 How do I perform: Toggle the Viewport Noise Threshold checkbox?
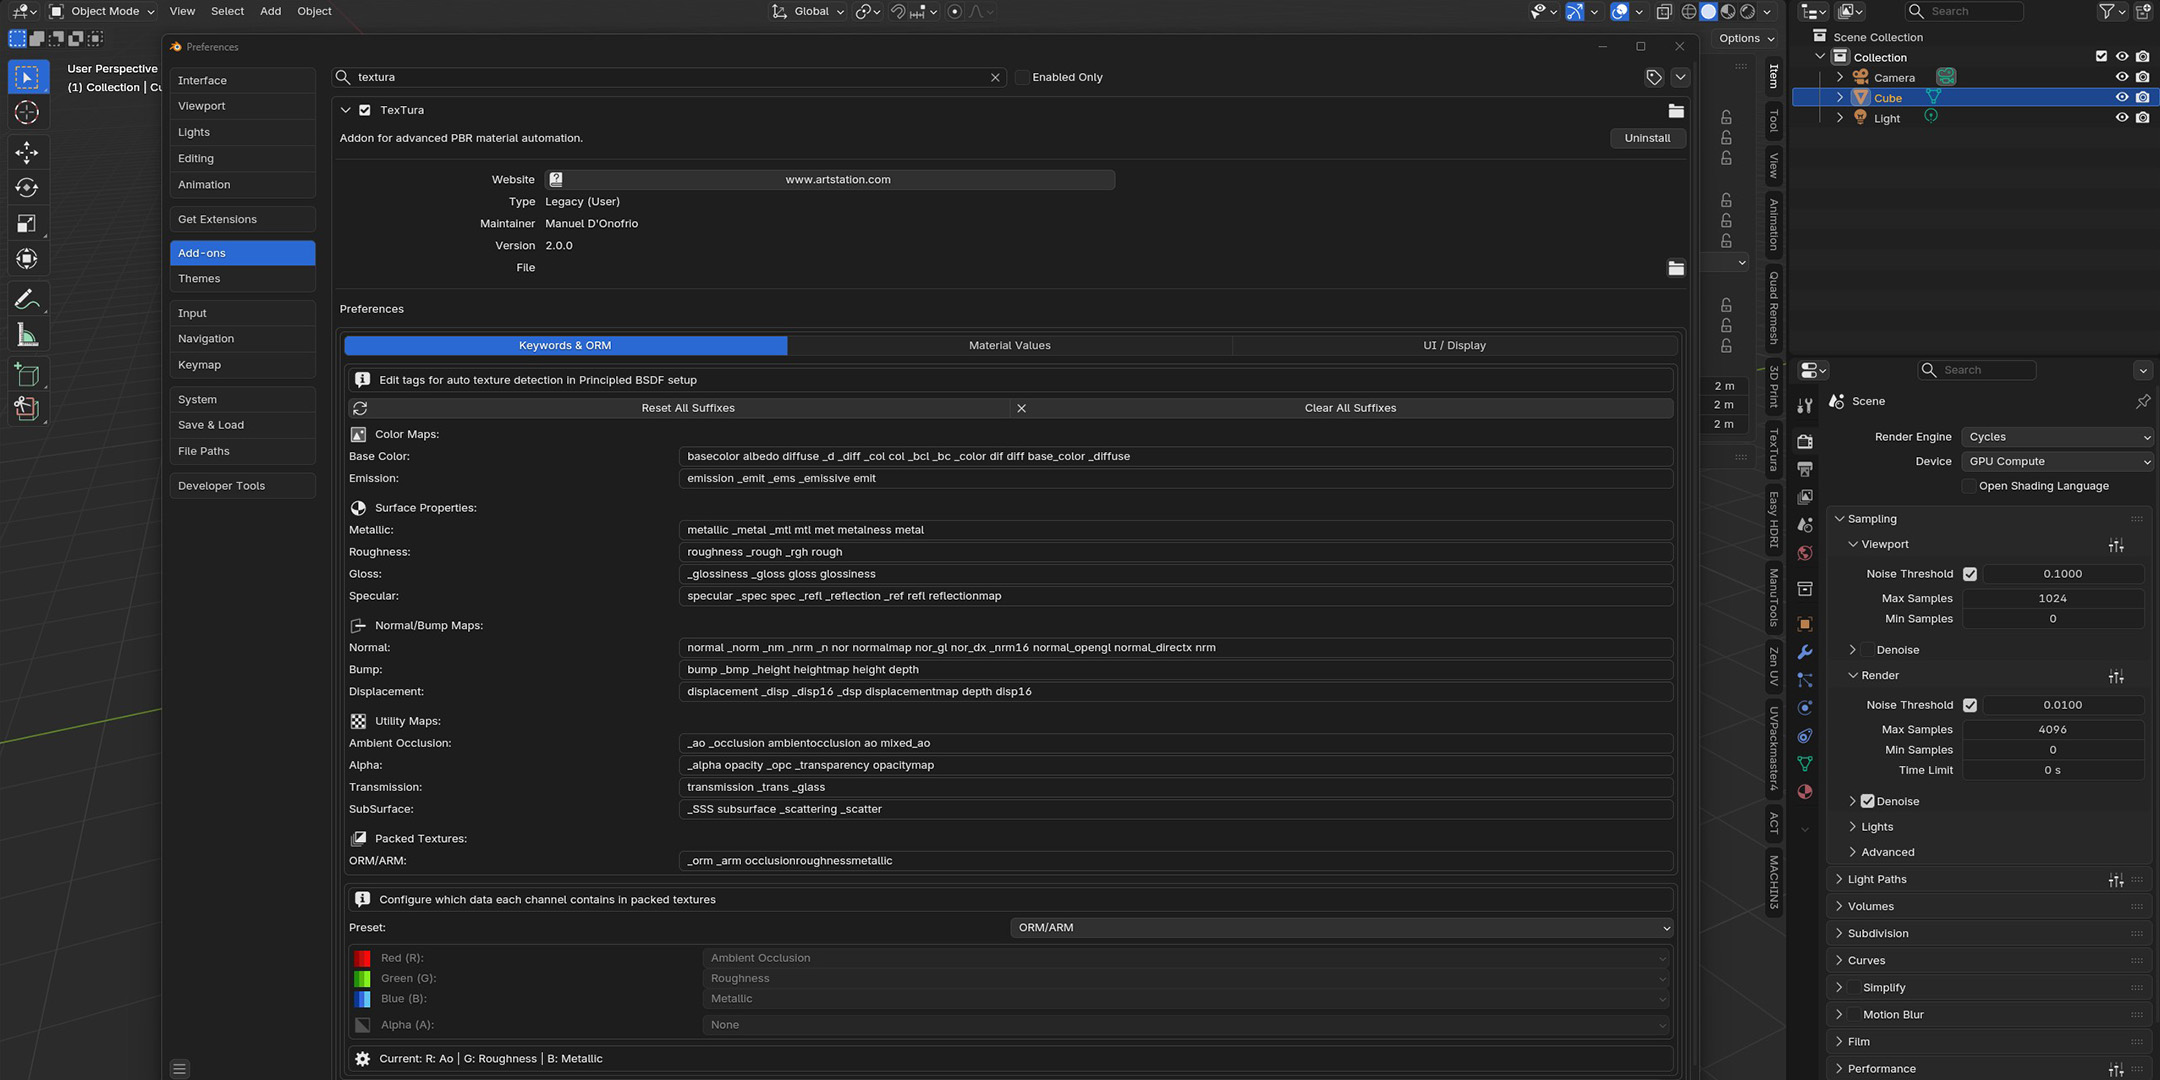click(x=1970, y=574)
